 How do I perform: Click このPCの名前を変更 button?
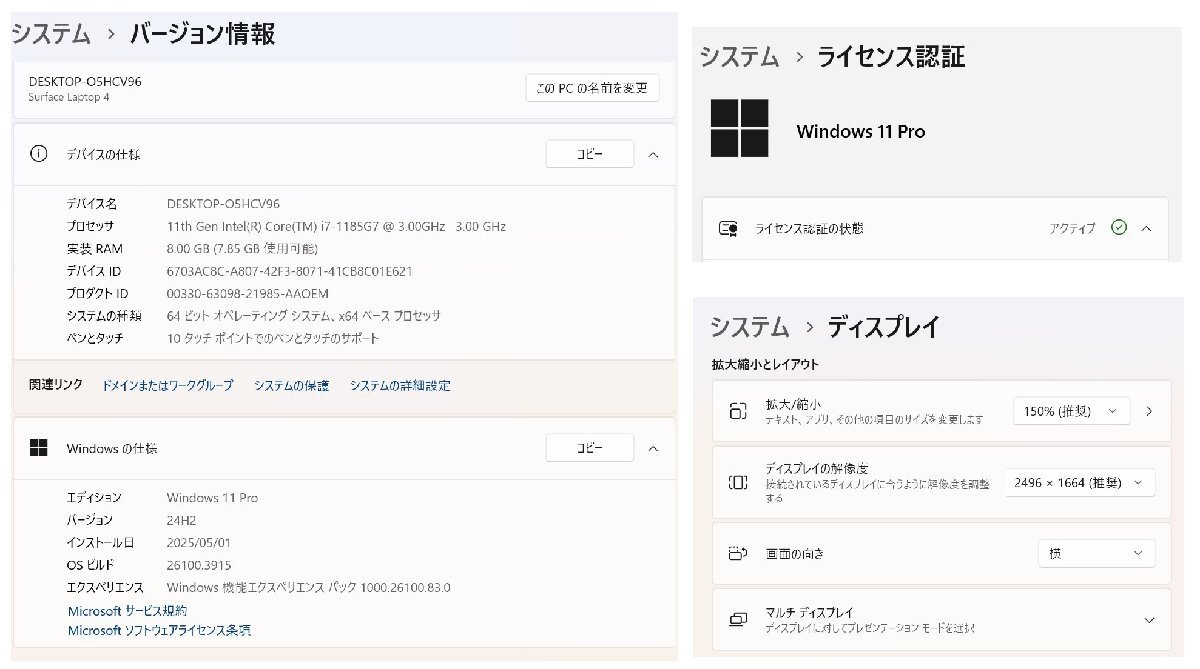point(592,88)
